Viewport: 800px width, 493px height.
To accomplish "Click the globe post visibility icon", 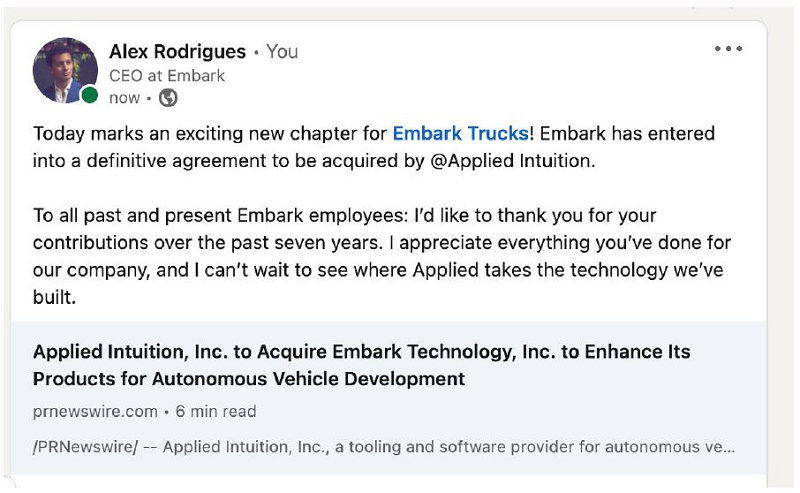I will point(168,98).
